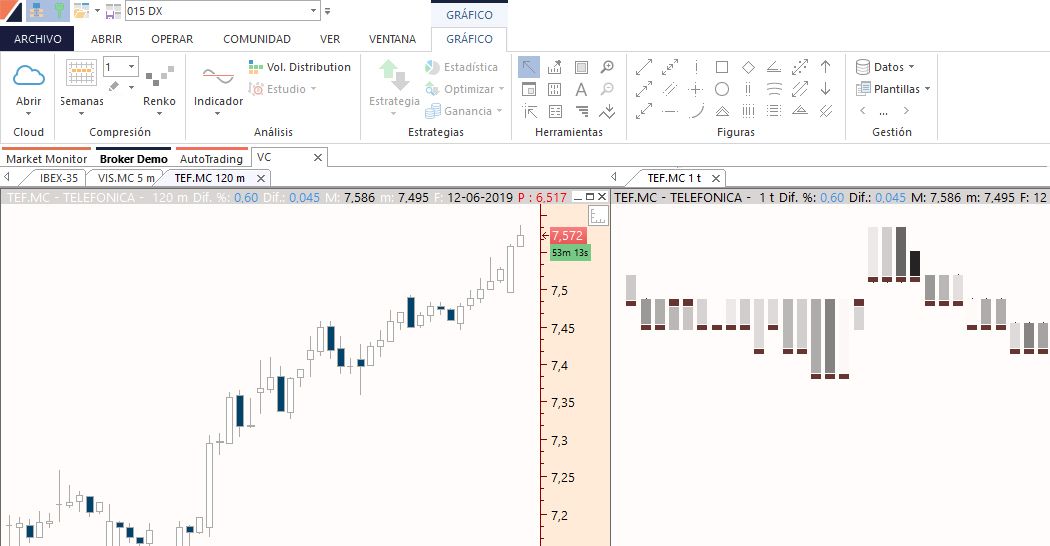Click the green '53m 13s' countdown label

click(570, 253)
